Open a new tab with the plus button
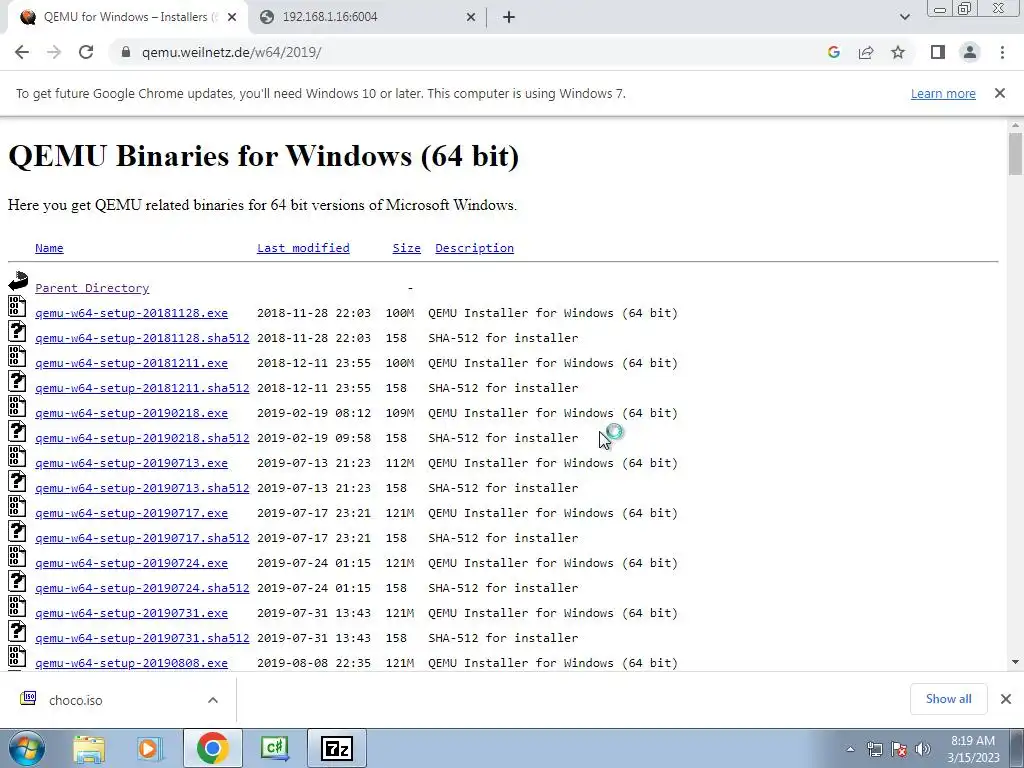The image size is (1024, 768). [509, 17]
